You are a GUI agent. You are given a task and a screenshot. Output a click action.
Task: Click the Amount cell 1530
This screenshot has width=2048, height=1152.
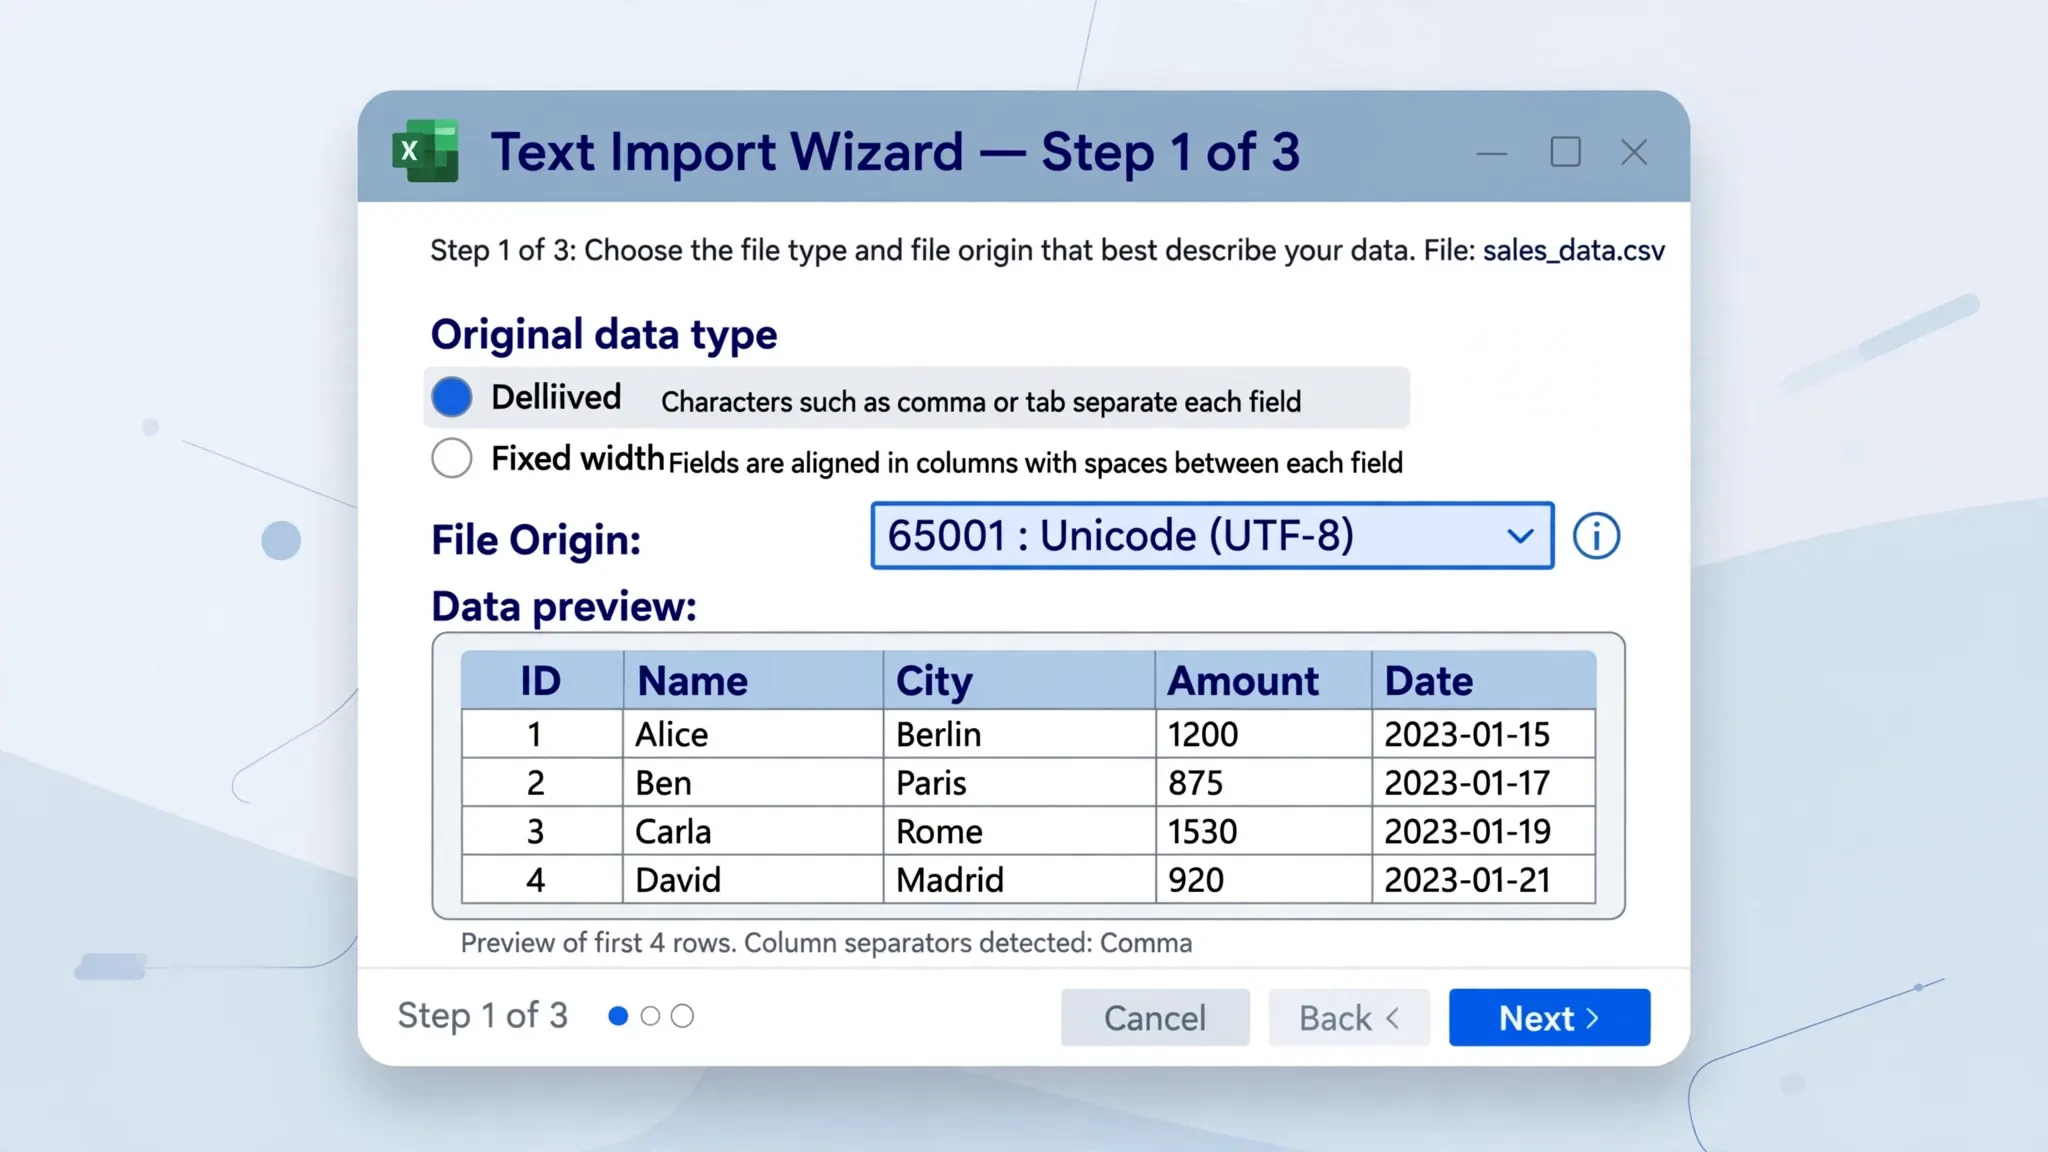coord(1263,831)
